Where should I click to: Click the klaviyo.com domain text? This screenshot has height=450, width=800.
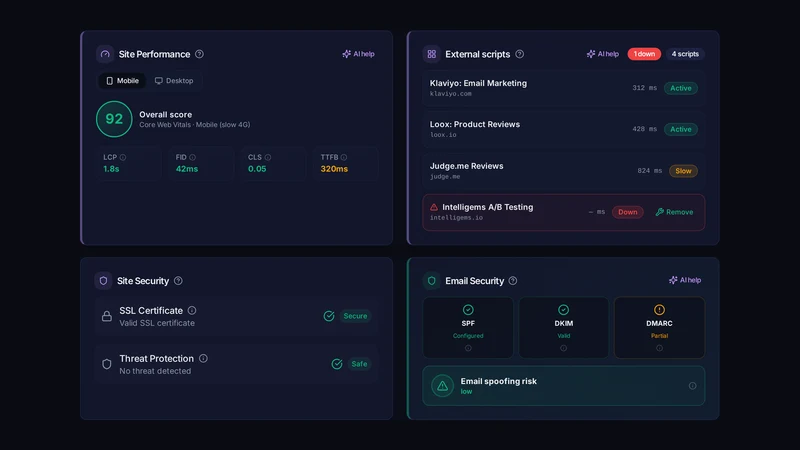pos(451,94)
